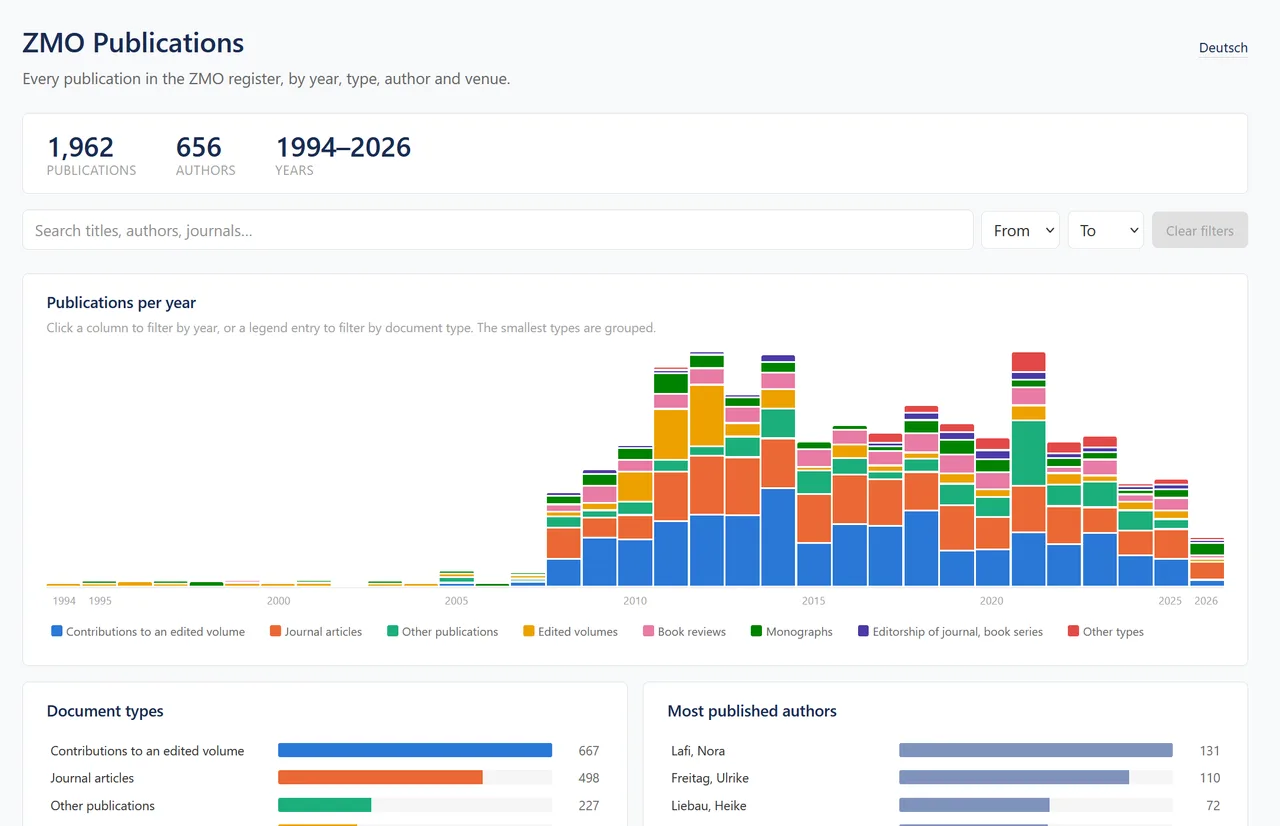The height and width of the screenshot is (826, 1280).
Task: Filter by Editorship of journal, book series legend
Action: (950, 632)
